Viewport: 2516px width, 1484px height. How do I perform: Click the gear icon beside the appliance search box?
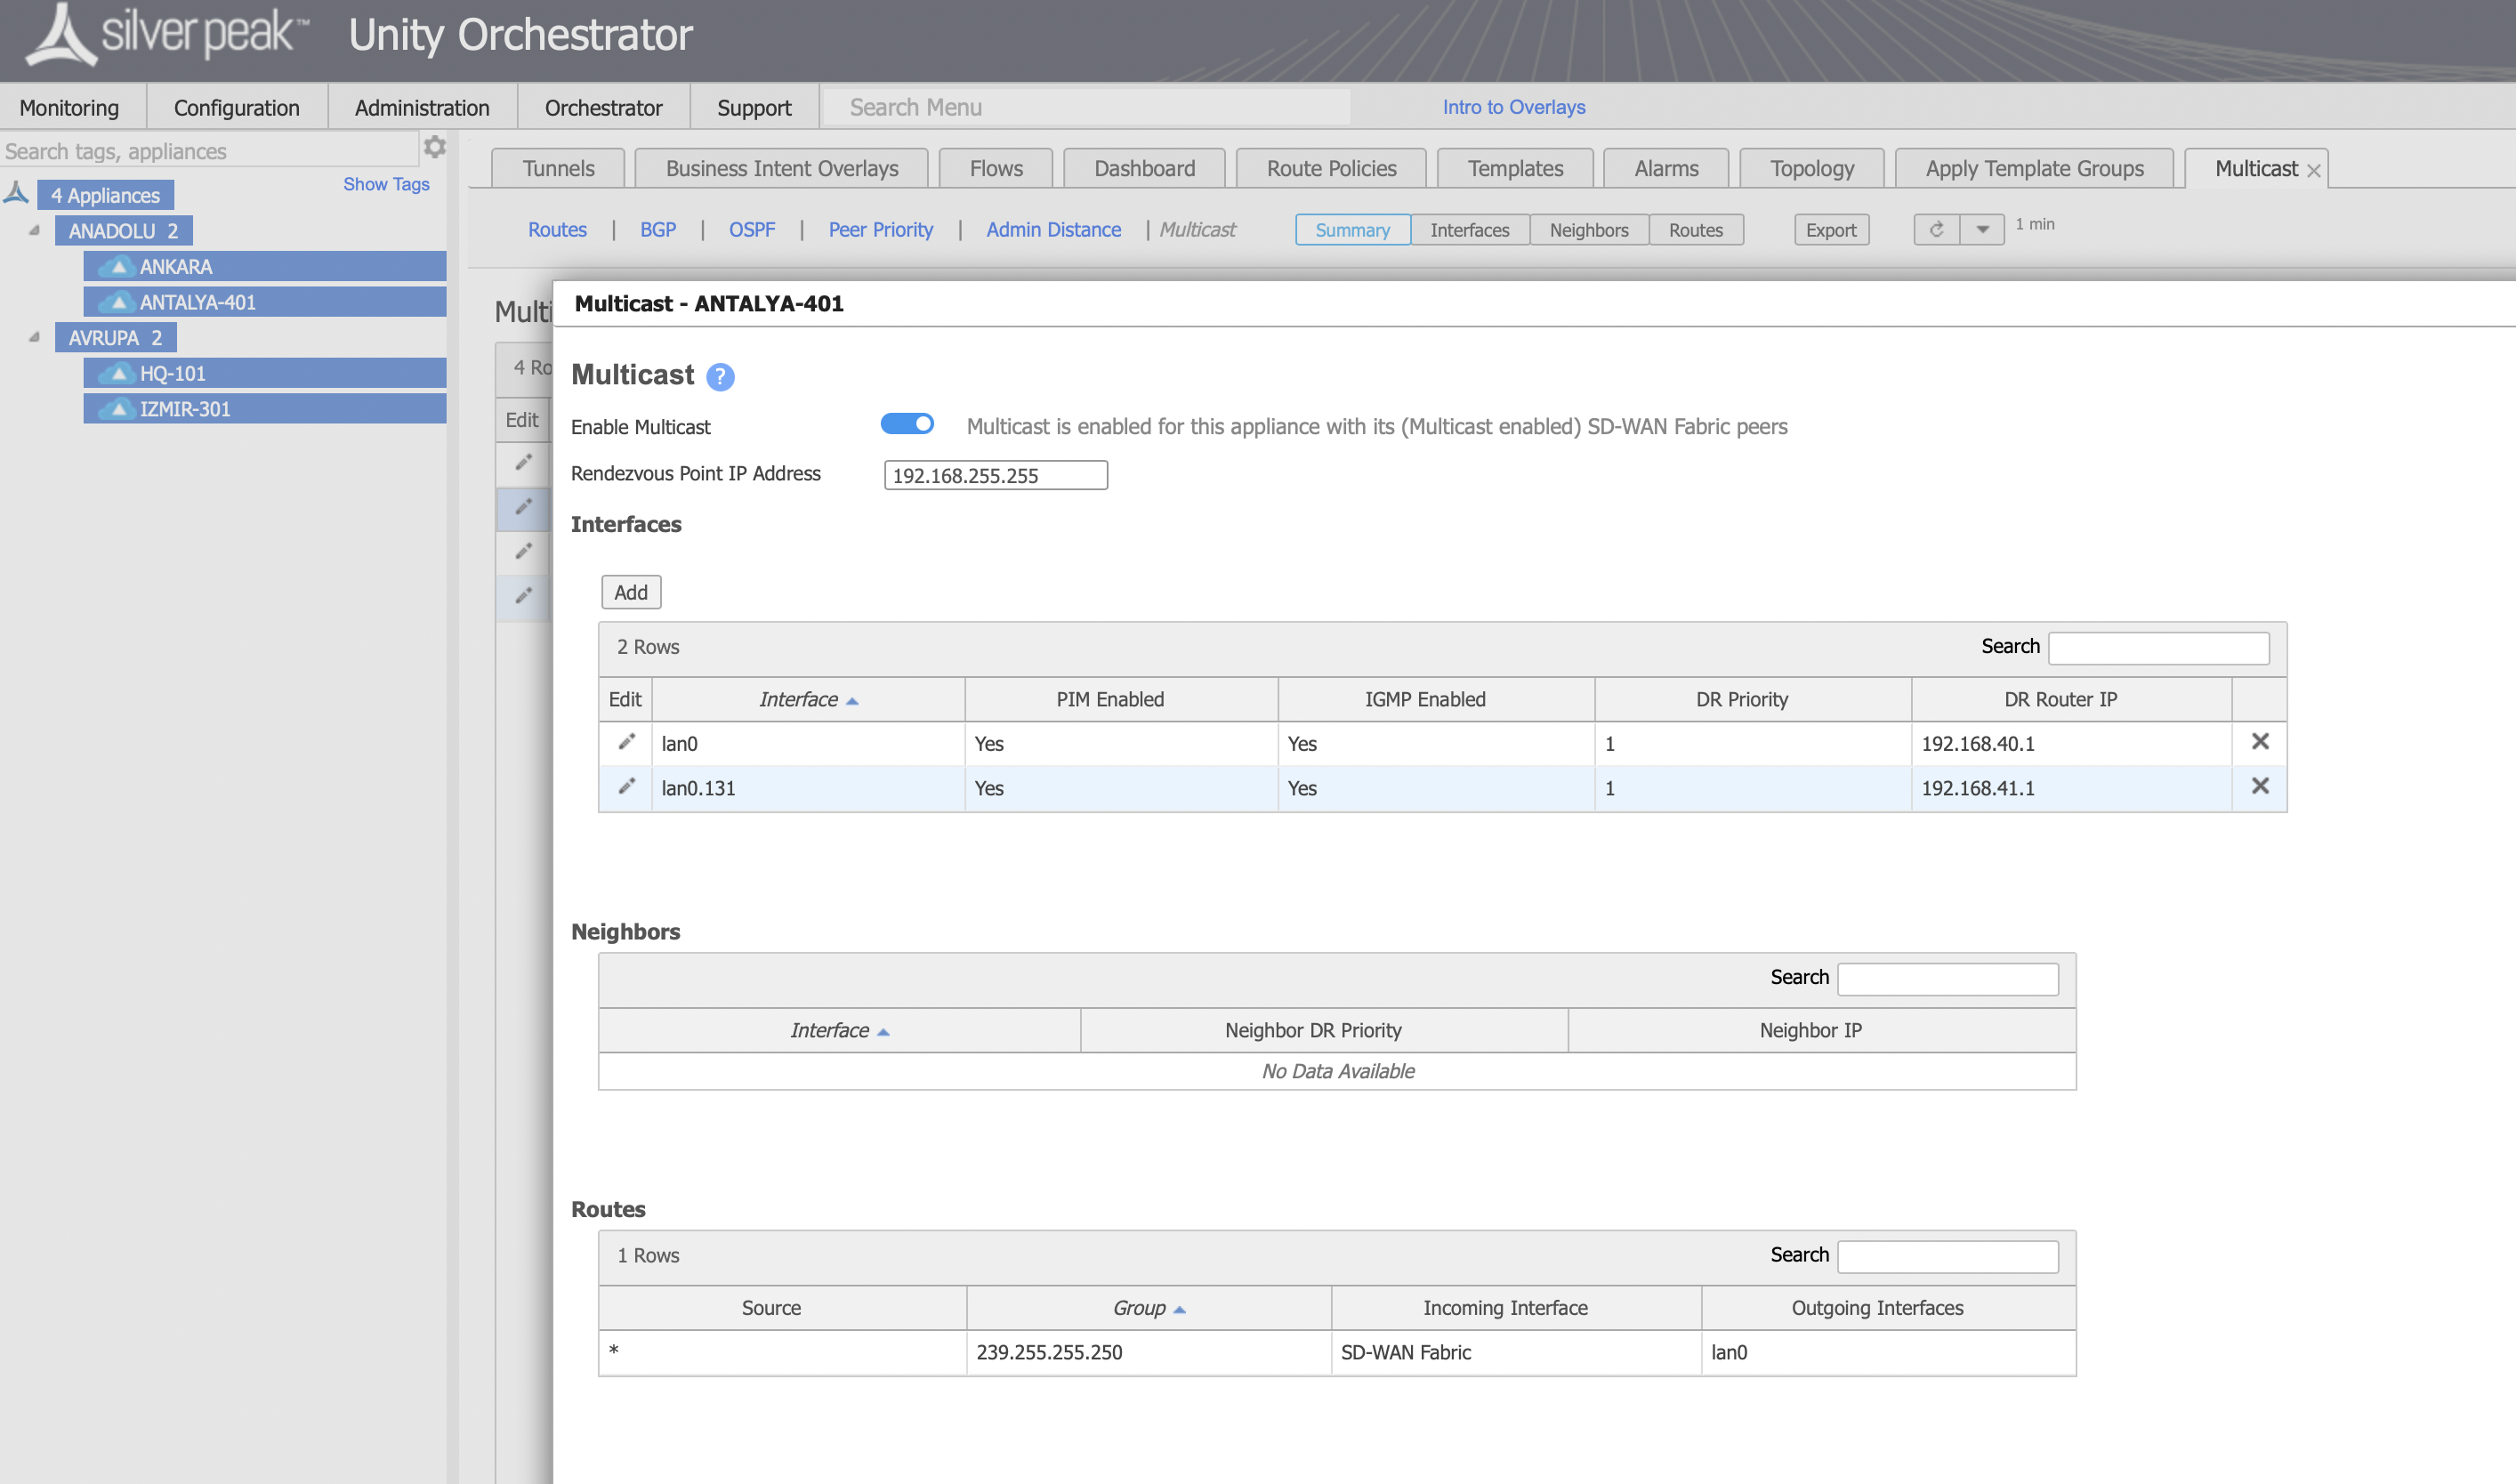[434, 146]
